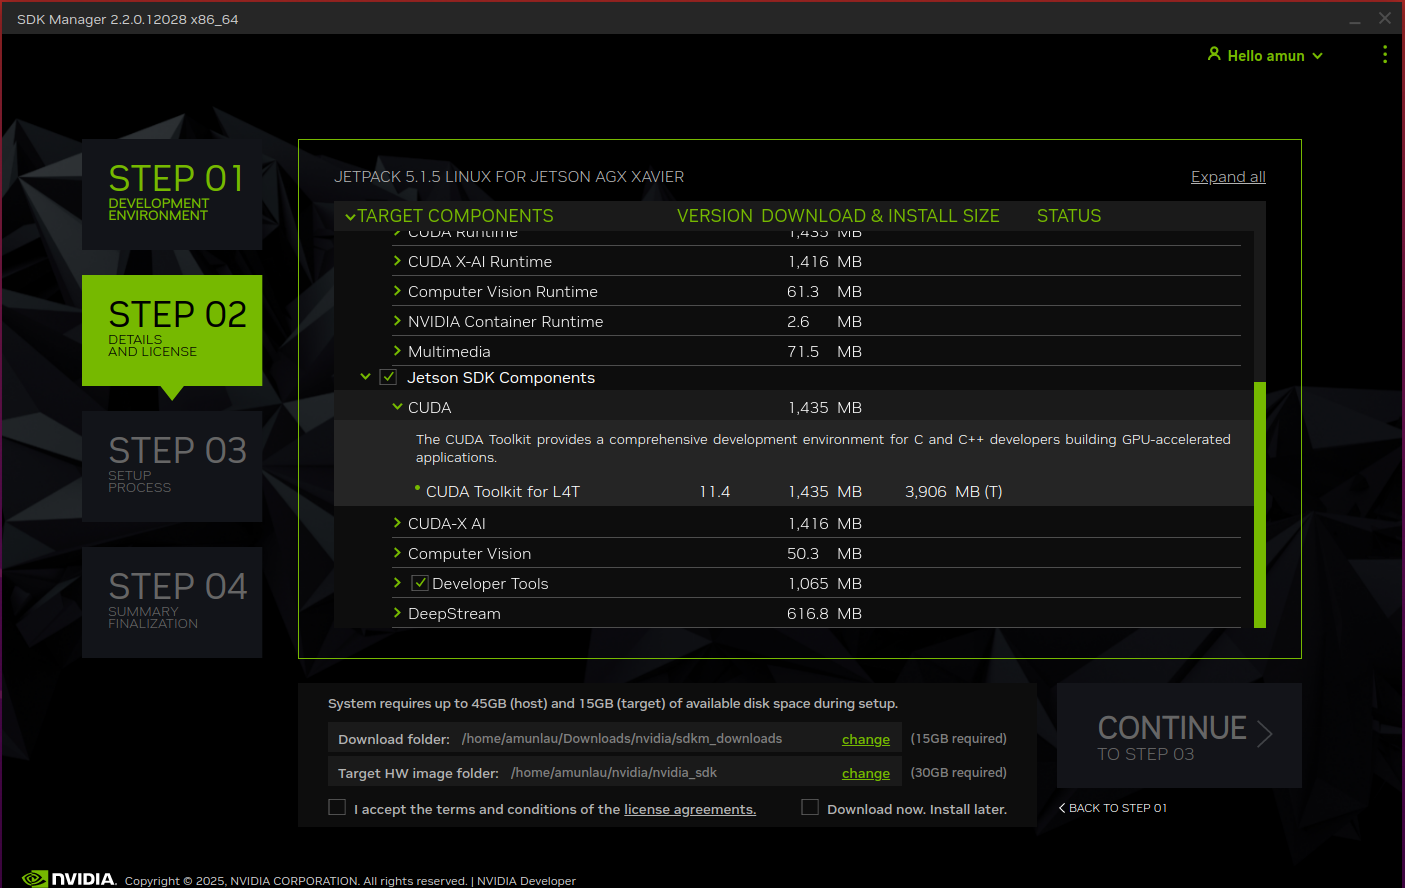The image size is (1405, 888).
Task: Open the three-dot options menu
Action: click(1384, 55)
